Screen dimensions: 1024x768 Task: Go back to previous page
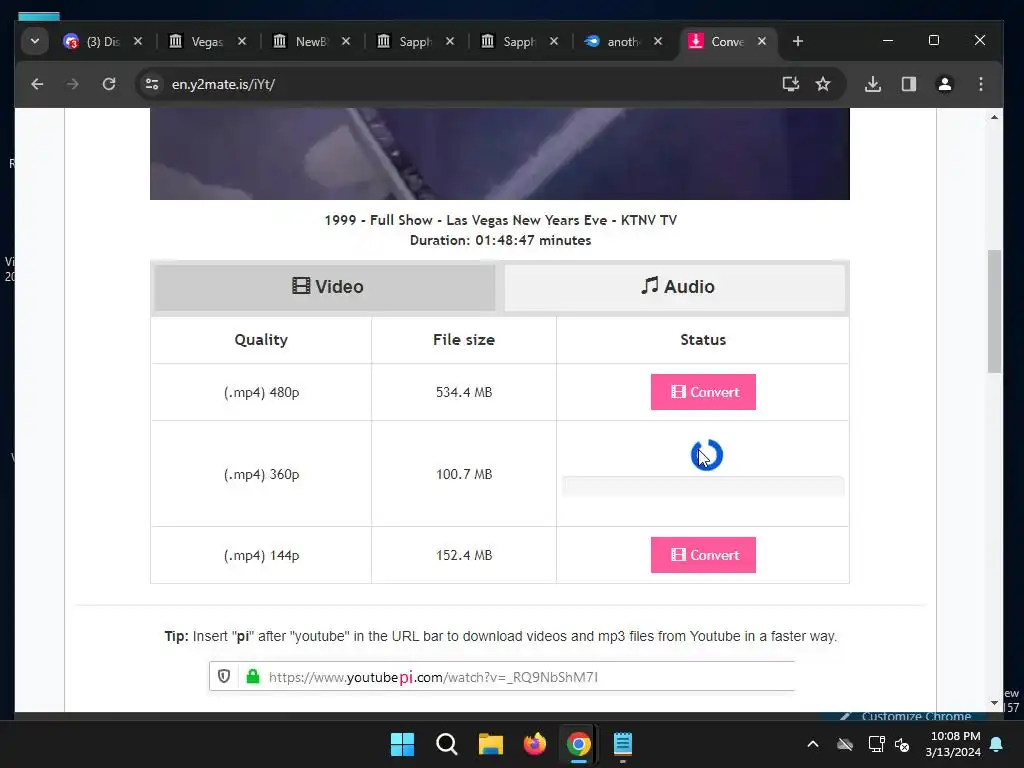37,84
